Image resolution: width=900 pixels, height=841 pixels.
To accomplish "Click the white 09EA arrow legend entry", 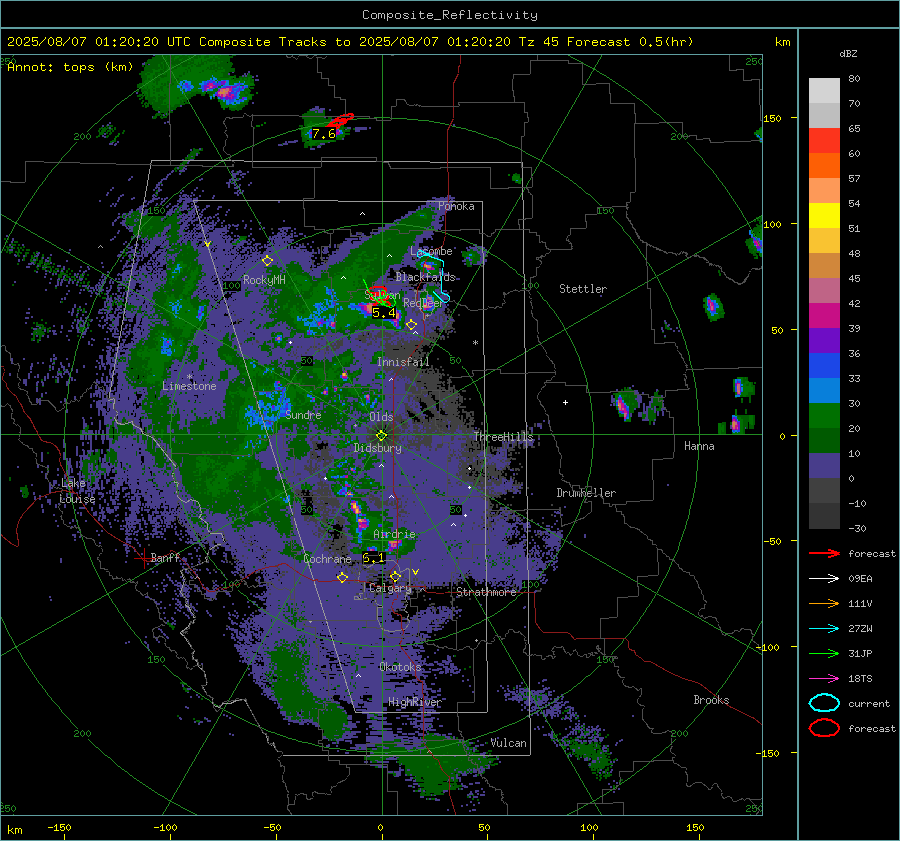I will 824,579.
